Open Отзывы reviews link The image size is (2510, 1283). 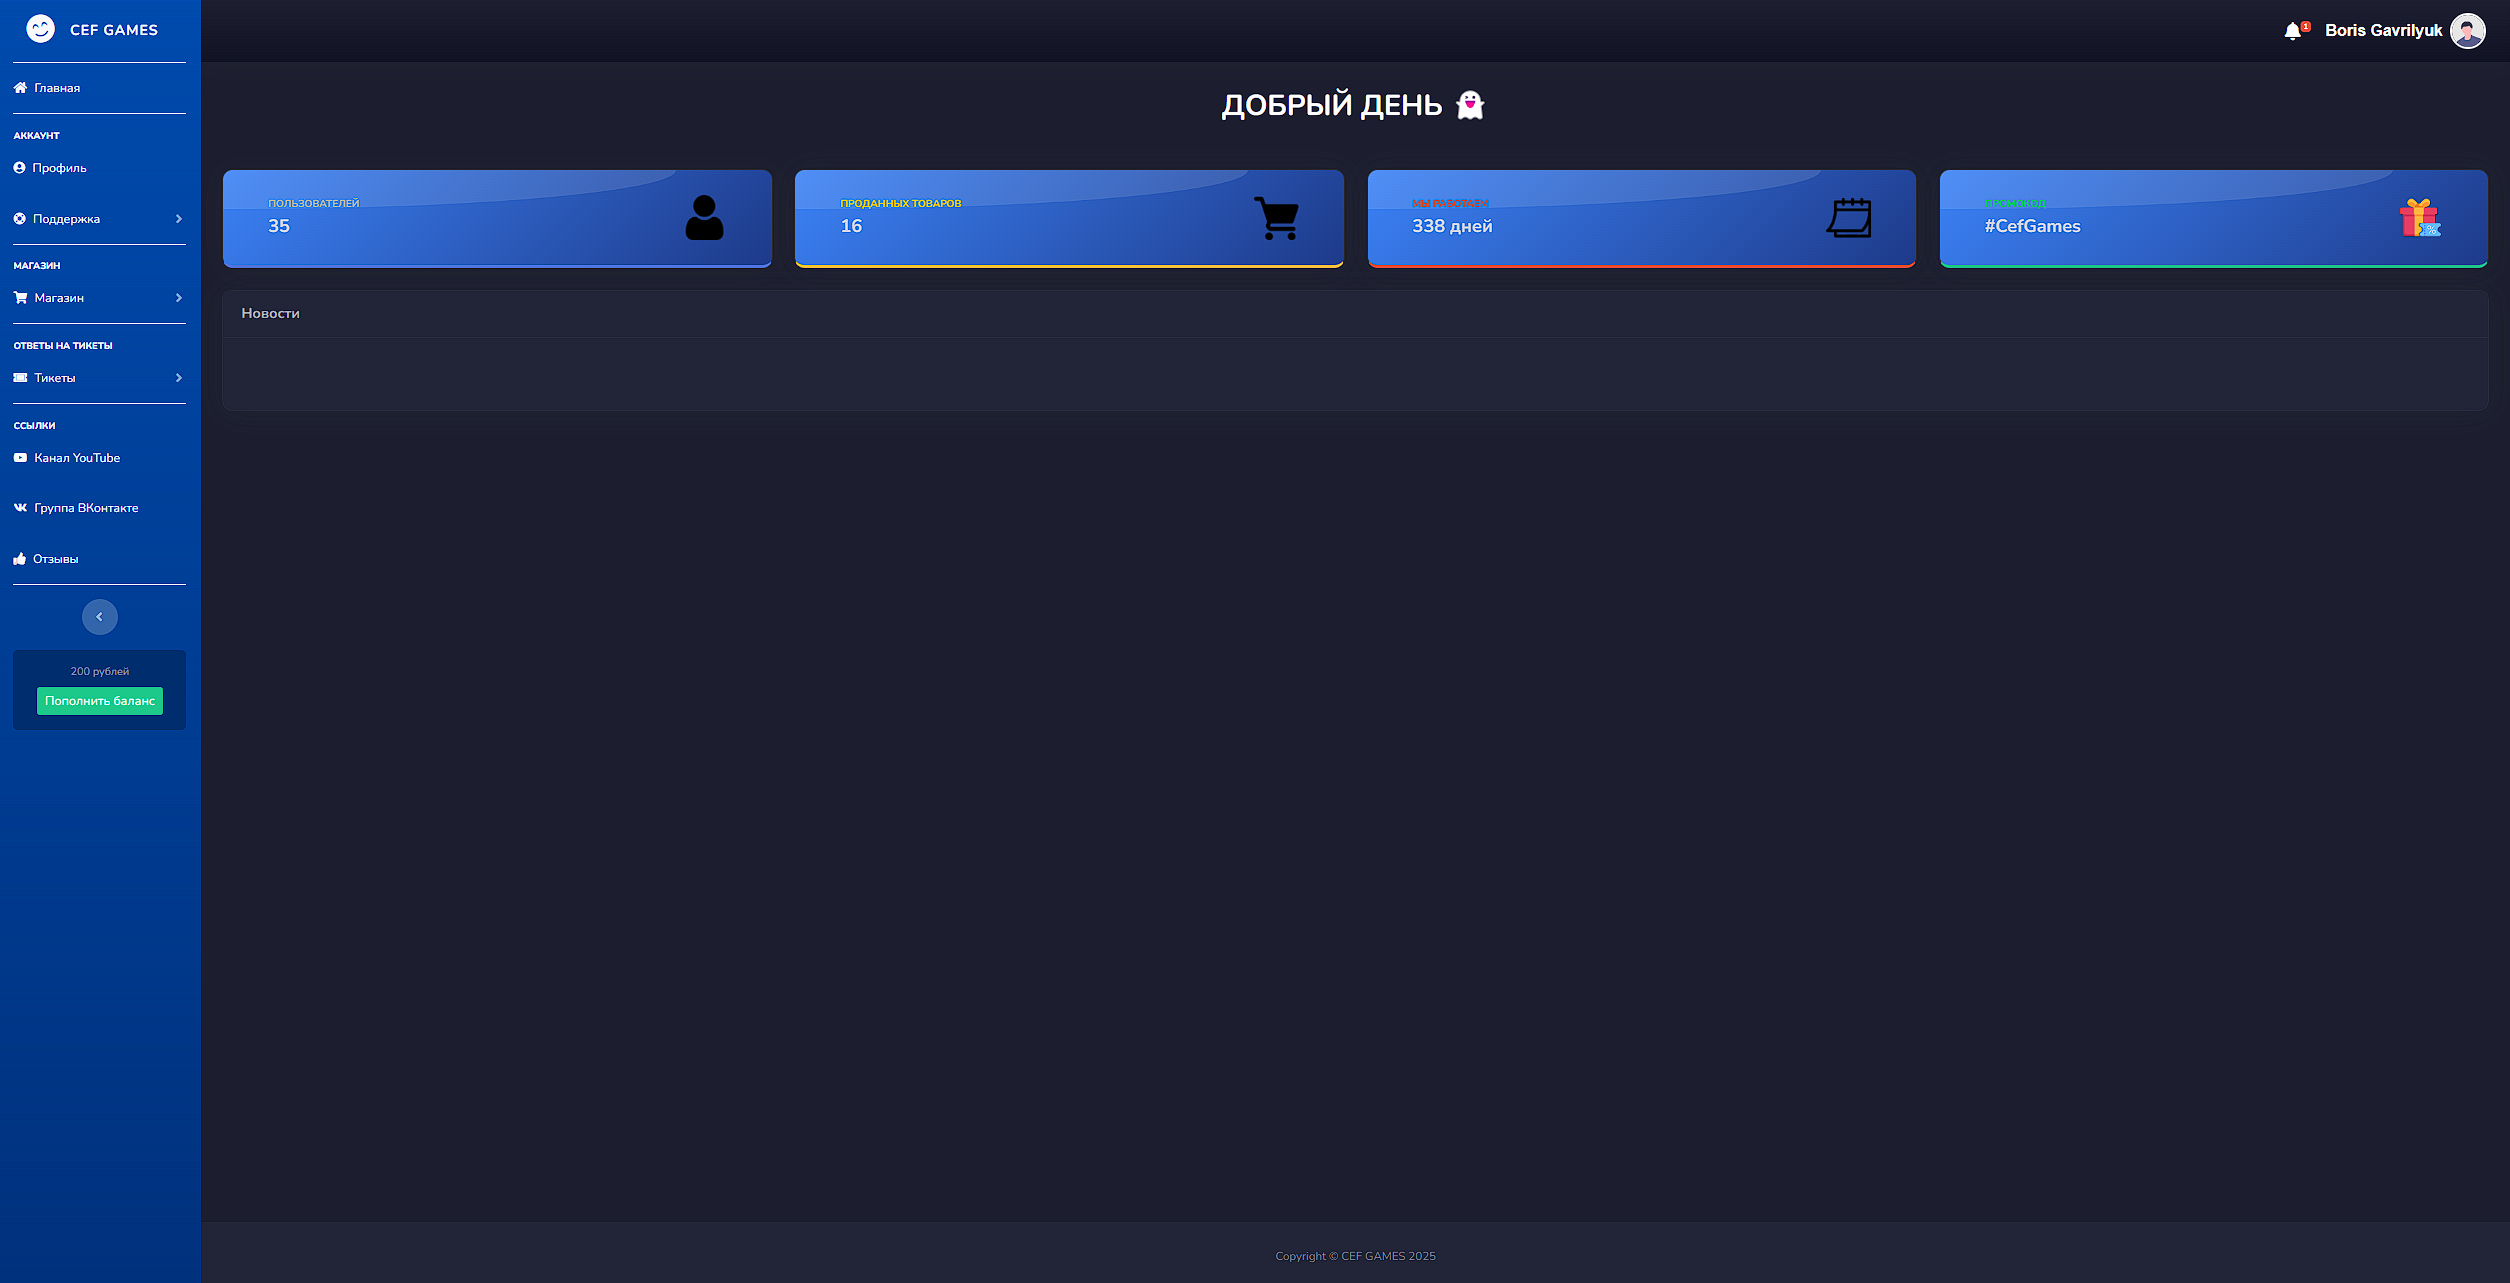click(x=55, y=559)
